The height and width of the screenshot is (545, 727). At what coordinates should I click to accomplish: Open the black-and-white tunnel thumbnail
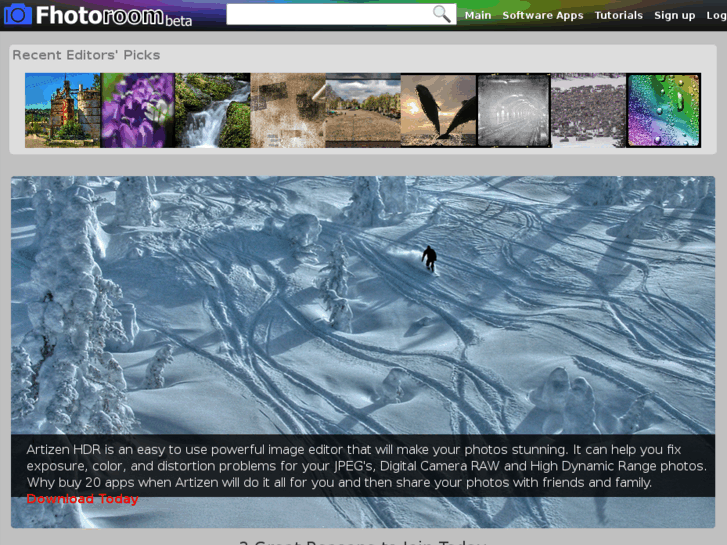(x=514, y=110)
